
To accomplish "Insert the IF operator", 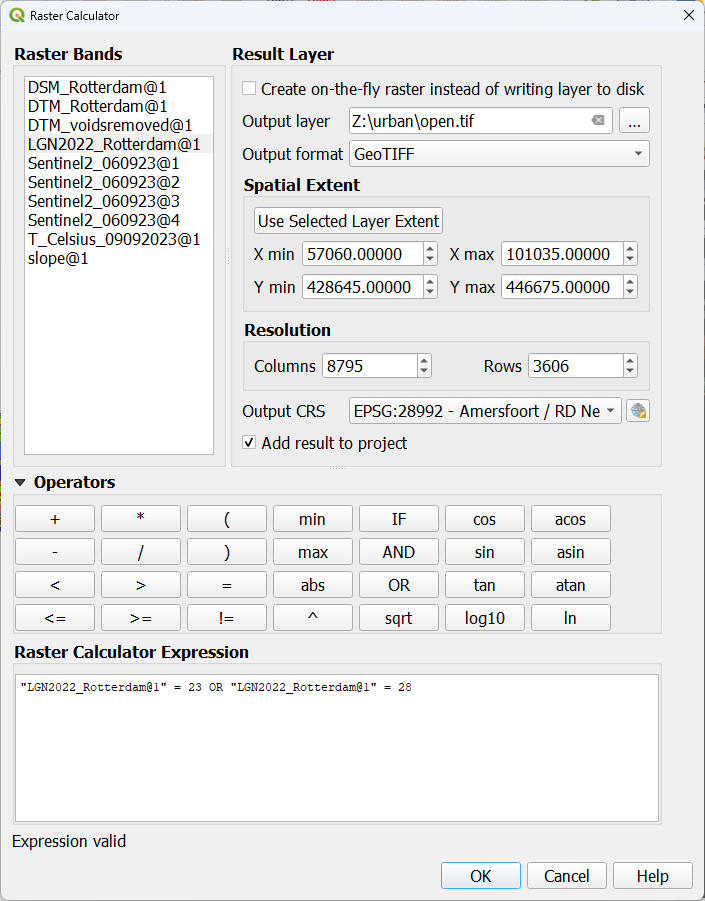I will point(399,519).
